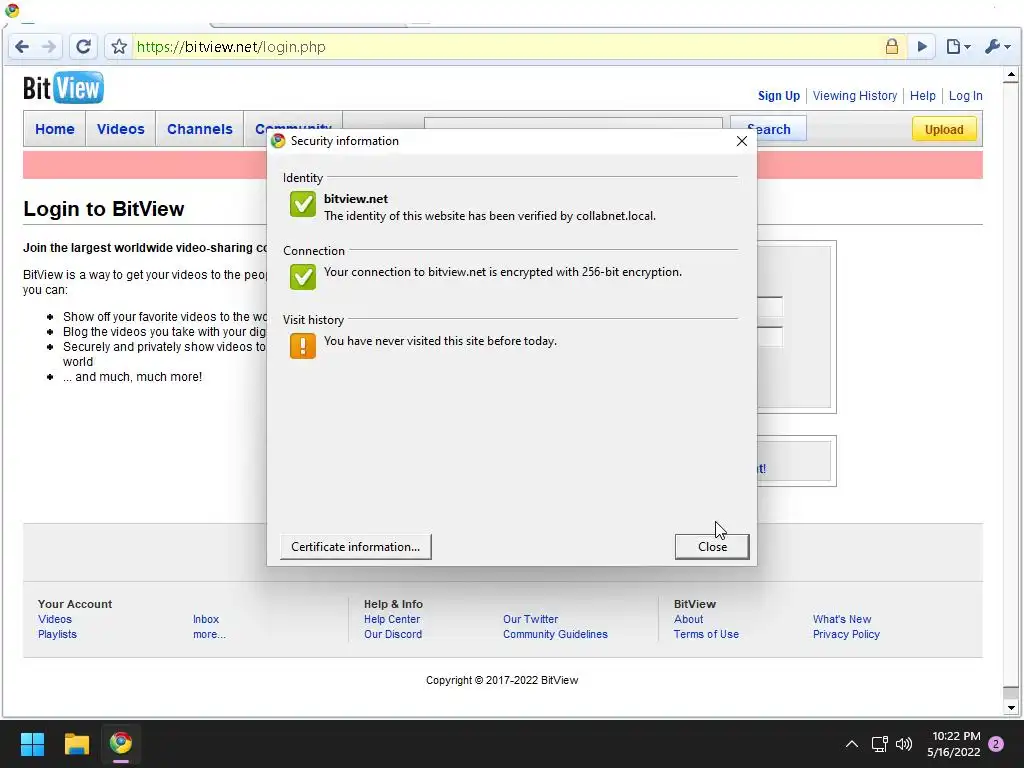Click the volume speaker tray icon

[x=904, y=744]
